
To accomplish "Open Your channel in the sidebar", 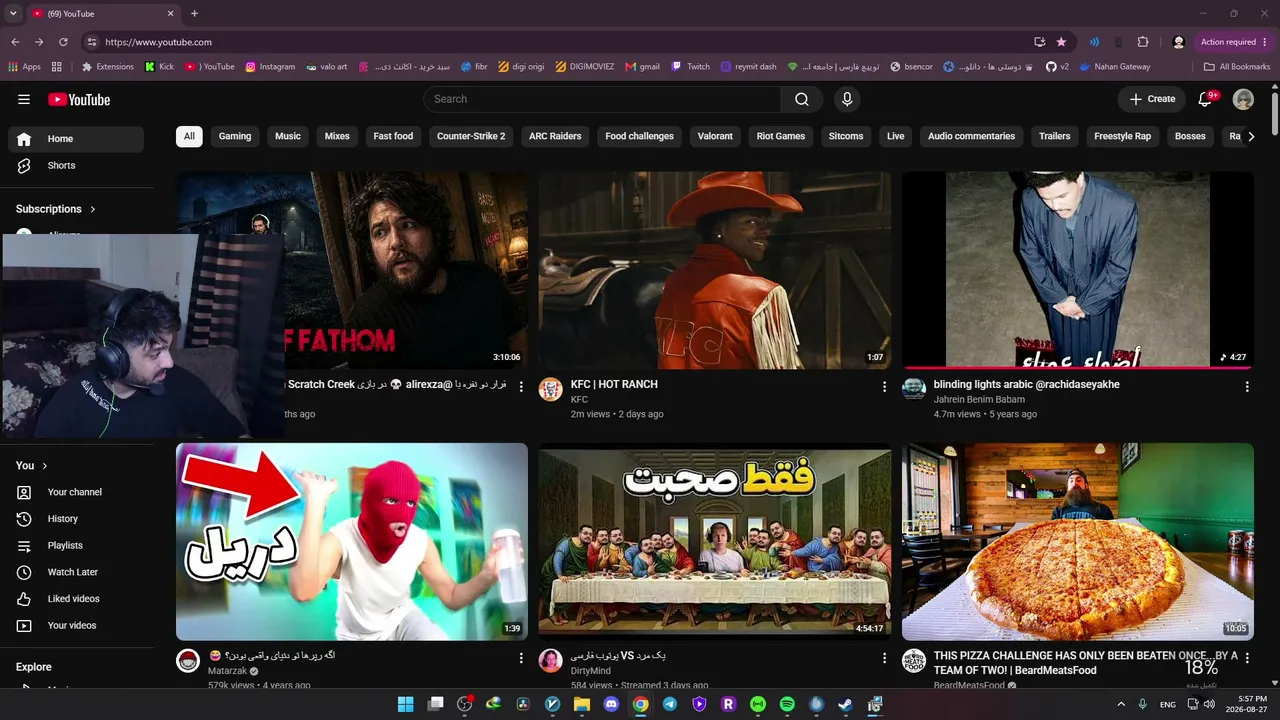I will [x=76, y=492].
